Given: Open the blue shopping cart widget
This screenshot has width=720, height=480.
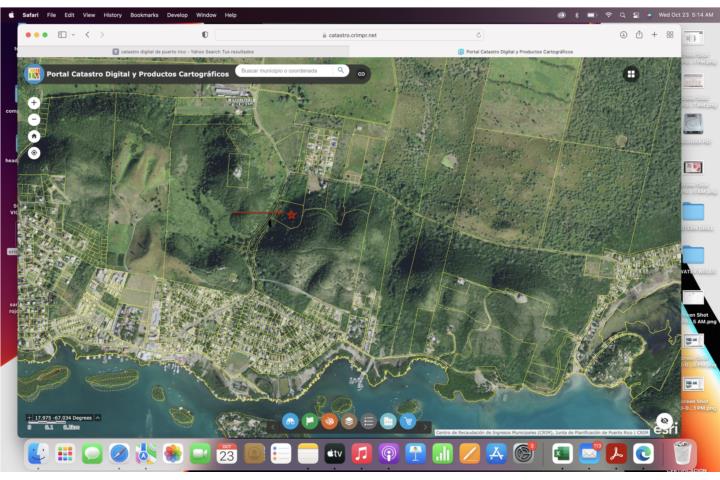Looking at the screenshot, I should 407,422.
